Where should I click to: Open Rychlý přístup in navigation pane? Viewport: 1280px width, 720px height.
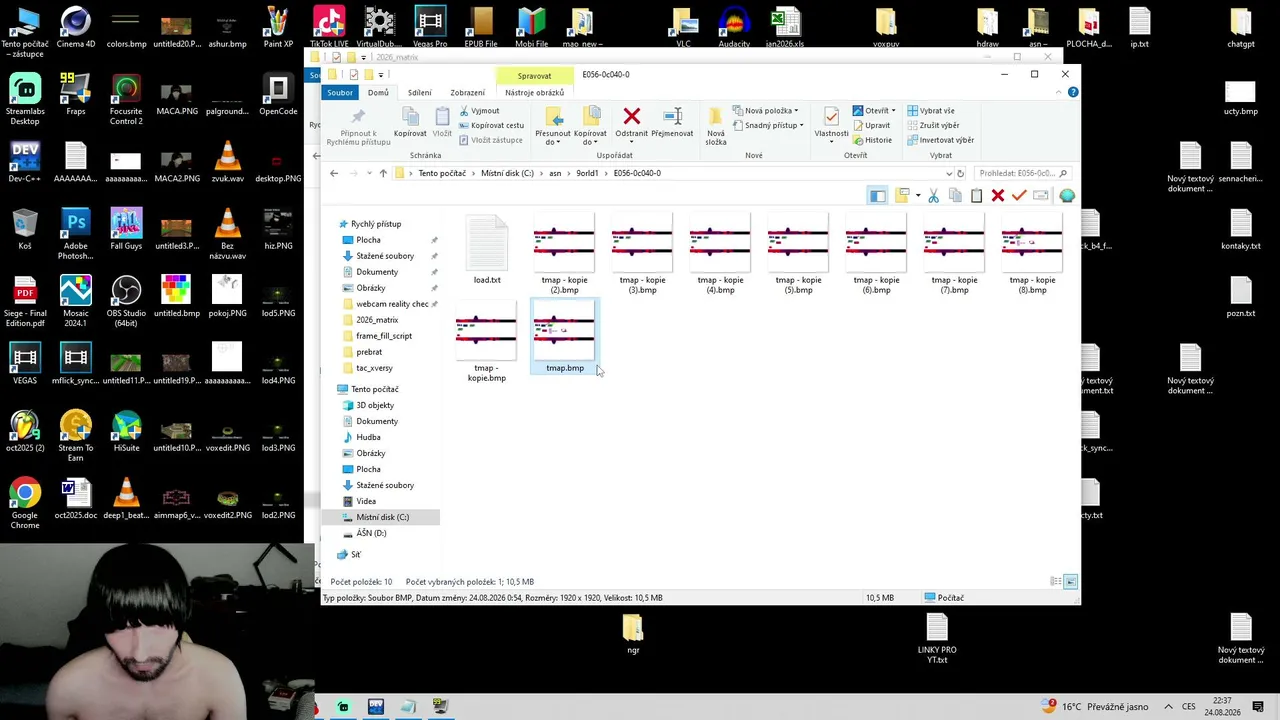click(x=376, y=224)
